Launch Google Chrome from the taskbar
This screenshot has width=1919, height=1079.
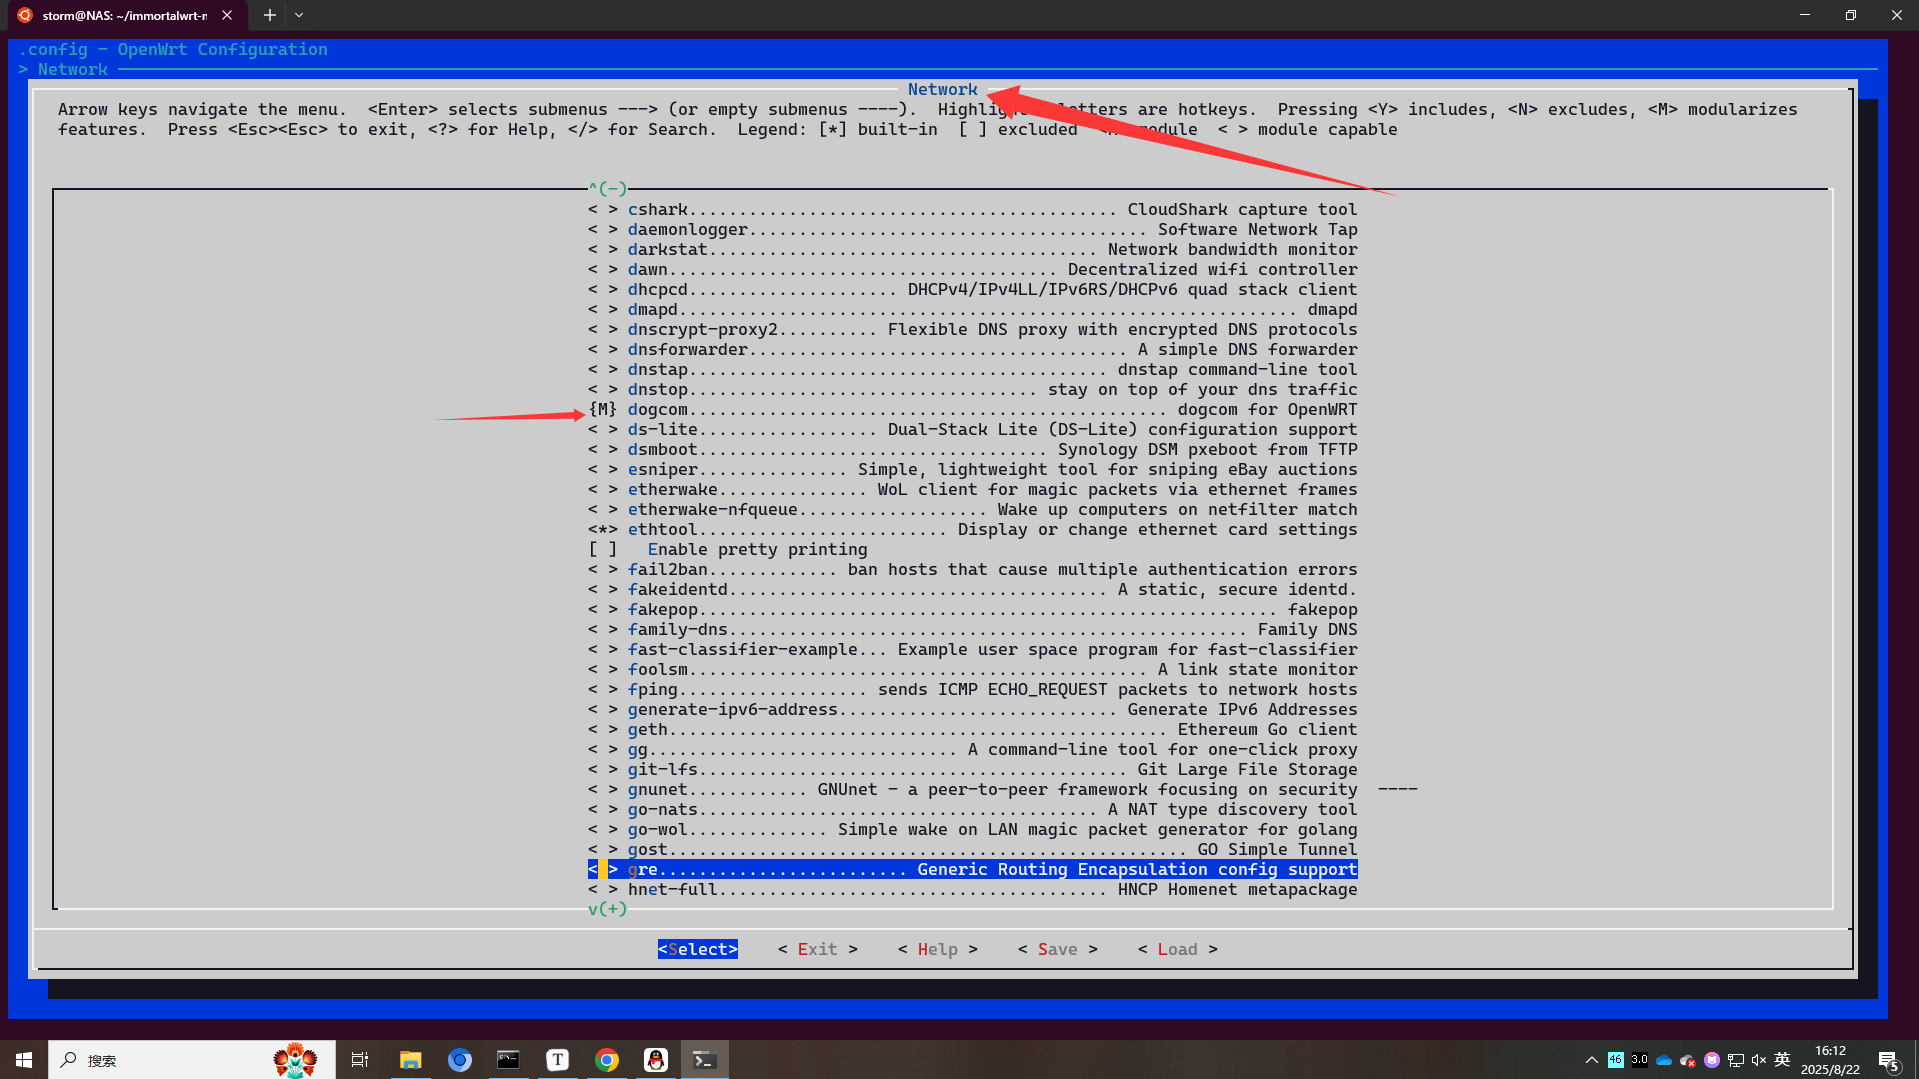pyautogui.click(x=606, y=1060)
